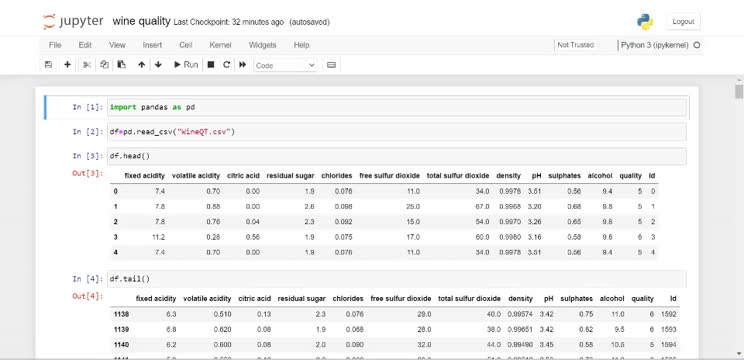
Task: Click the page vertical scrollbar thumb
Action: [x=739, y=91]
